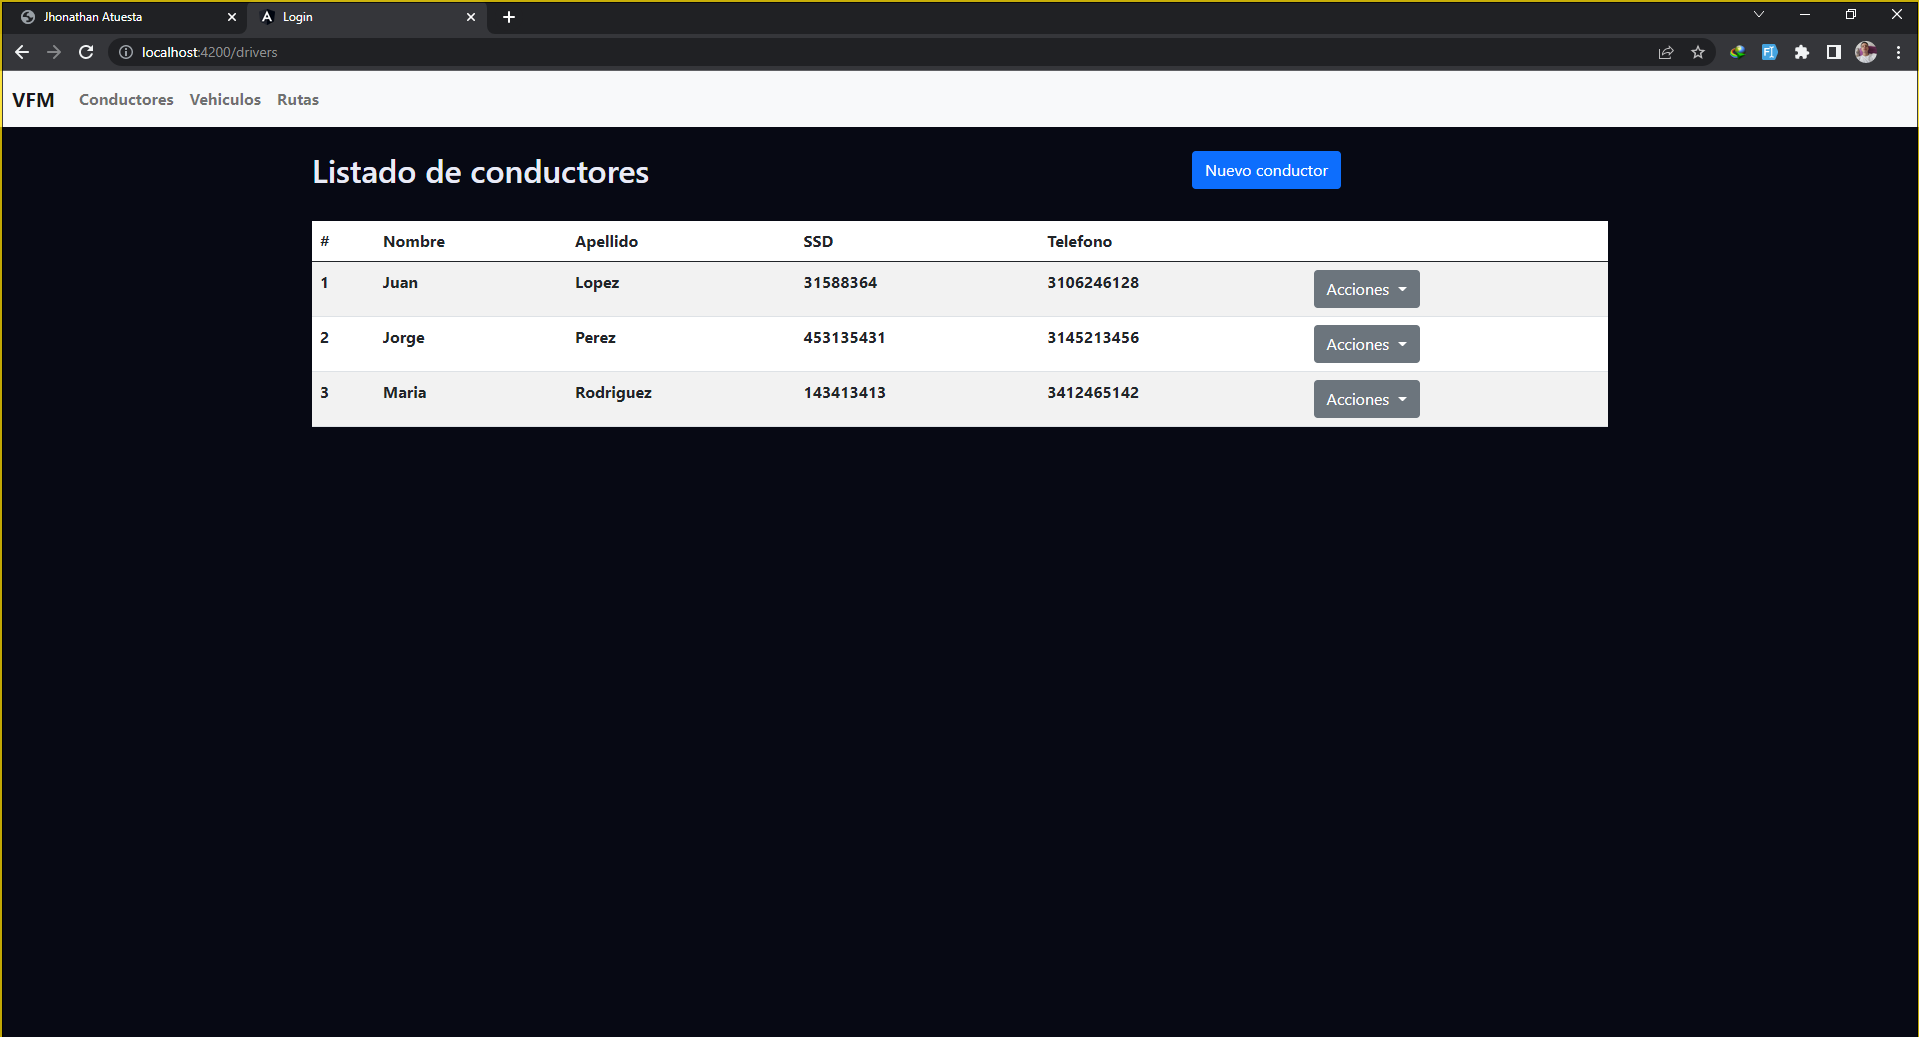Open the share page icon
The width and height of the screenshot is (1919, 1037).
[x=1666, y=52]
